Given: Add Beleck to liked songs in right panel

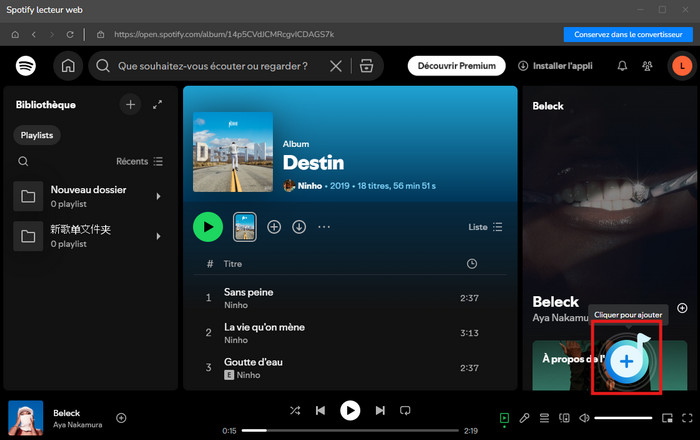Looking at the screenshot, I should click(682, 308).
